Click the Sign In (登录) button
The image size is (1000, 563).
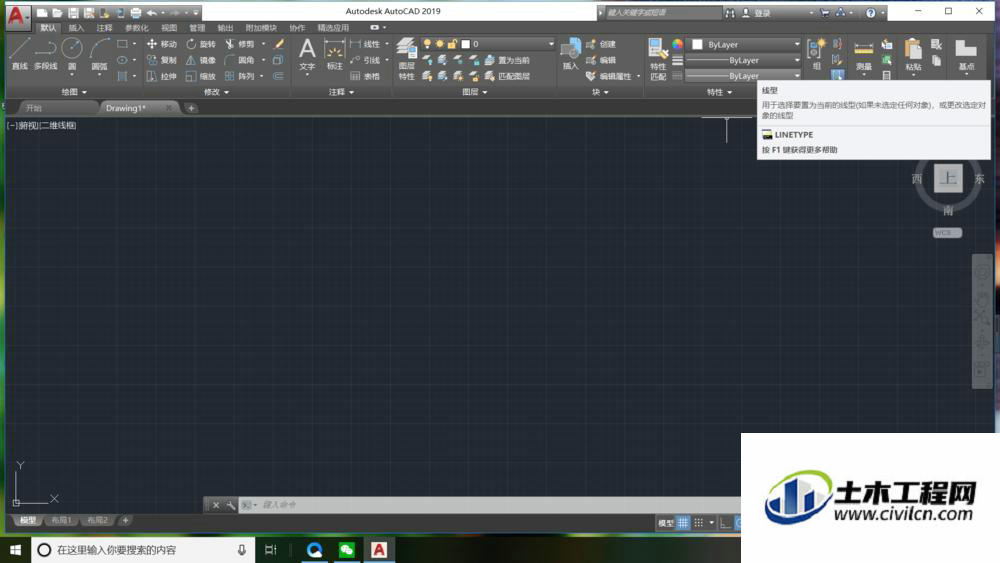pos(756,13)
